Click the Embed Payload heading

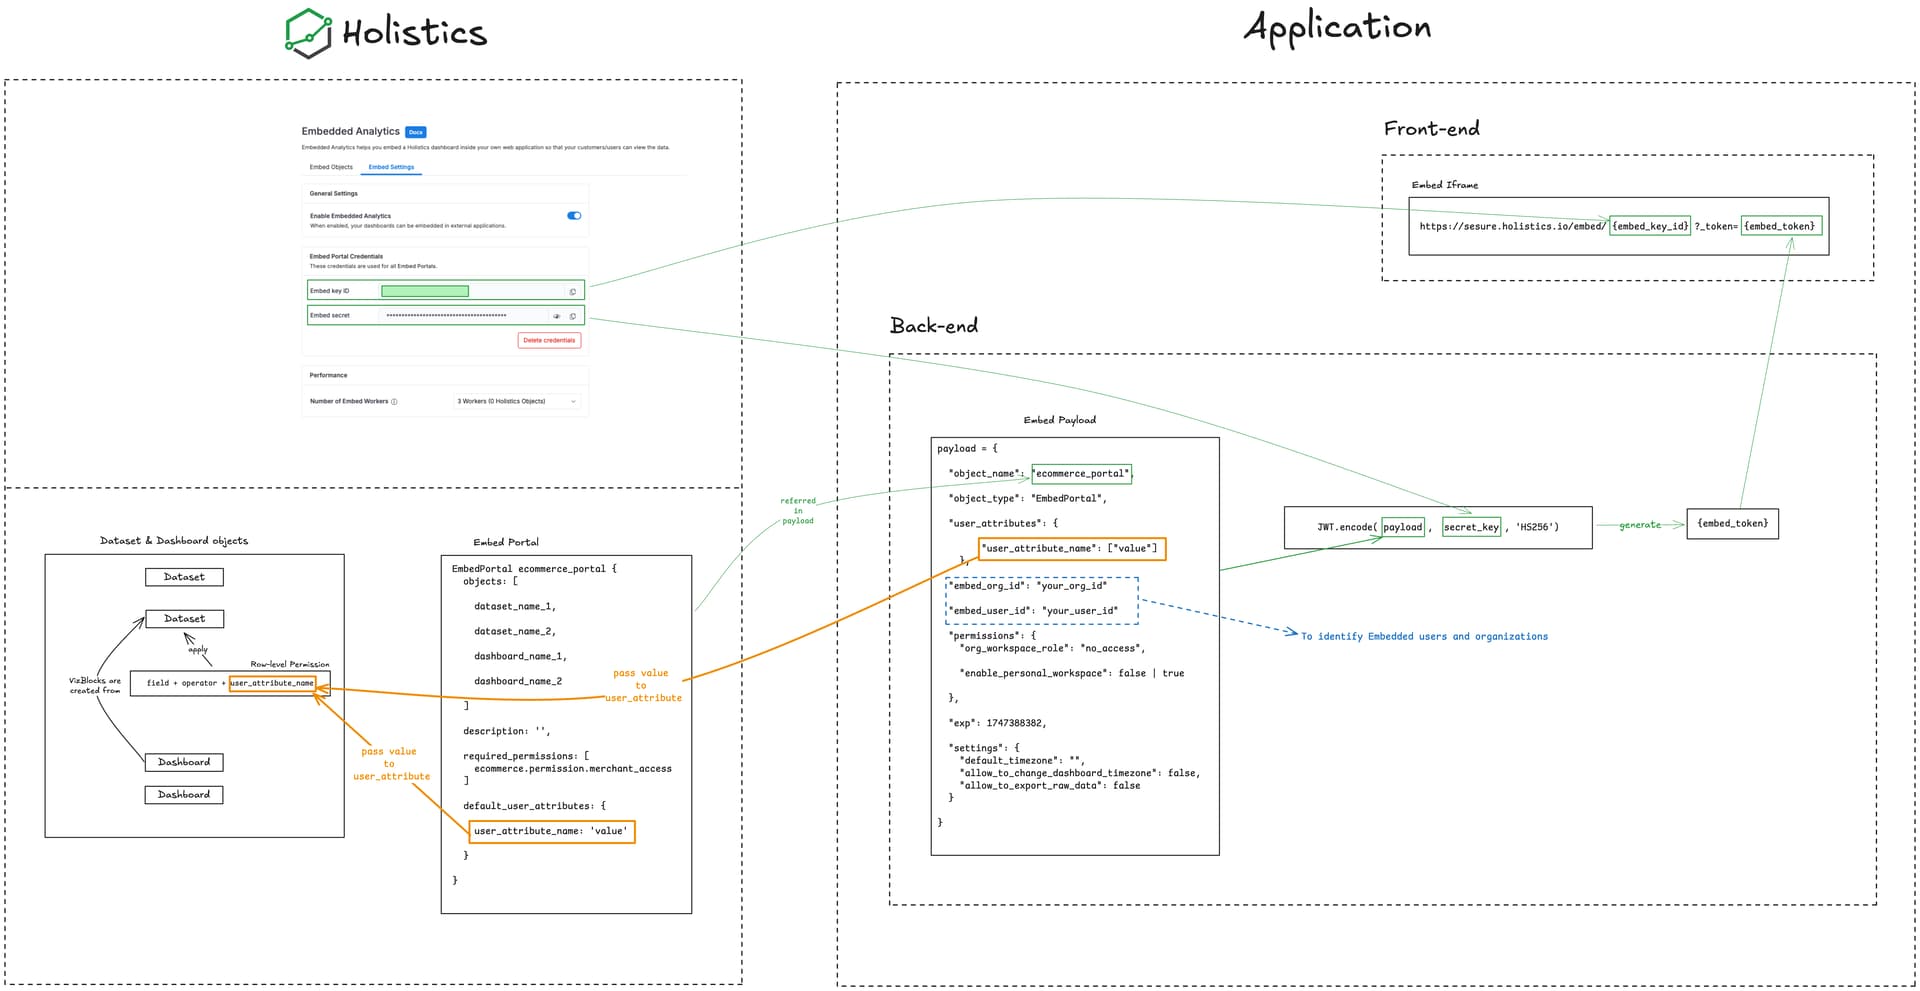(1059, 420)
